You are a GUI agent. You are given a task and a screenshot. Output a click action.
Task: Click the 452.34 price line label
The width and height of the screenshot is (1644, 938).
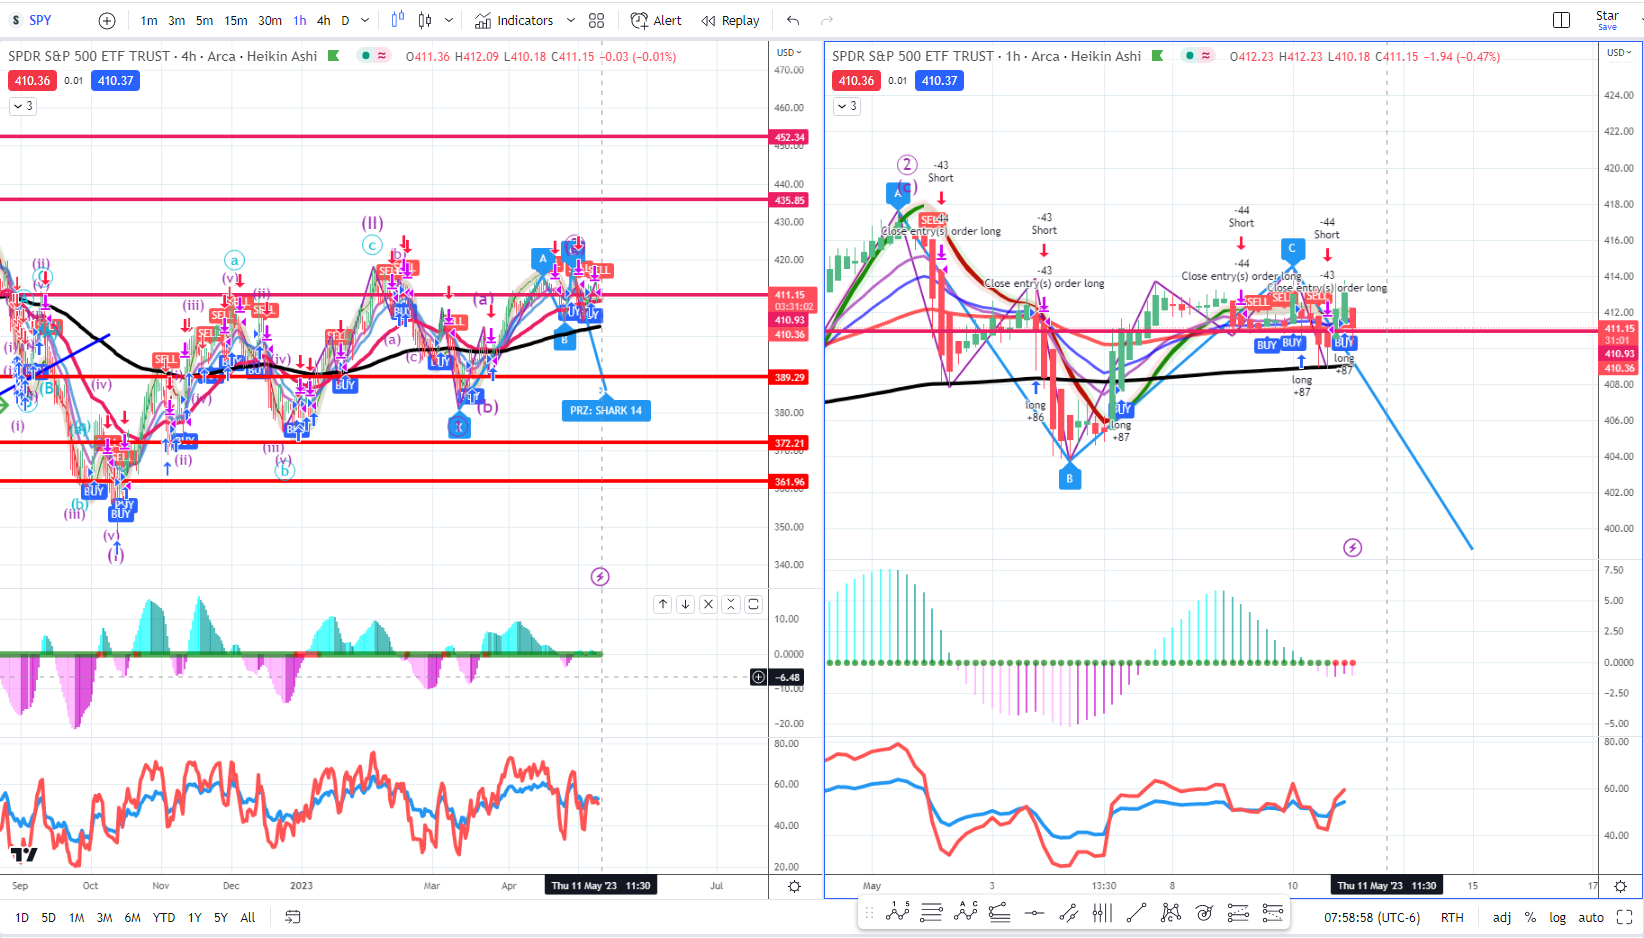point(789,137)
